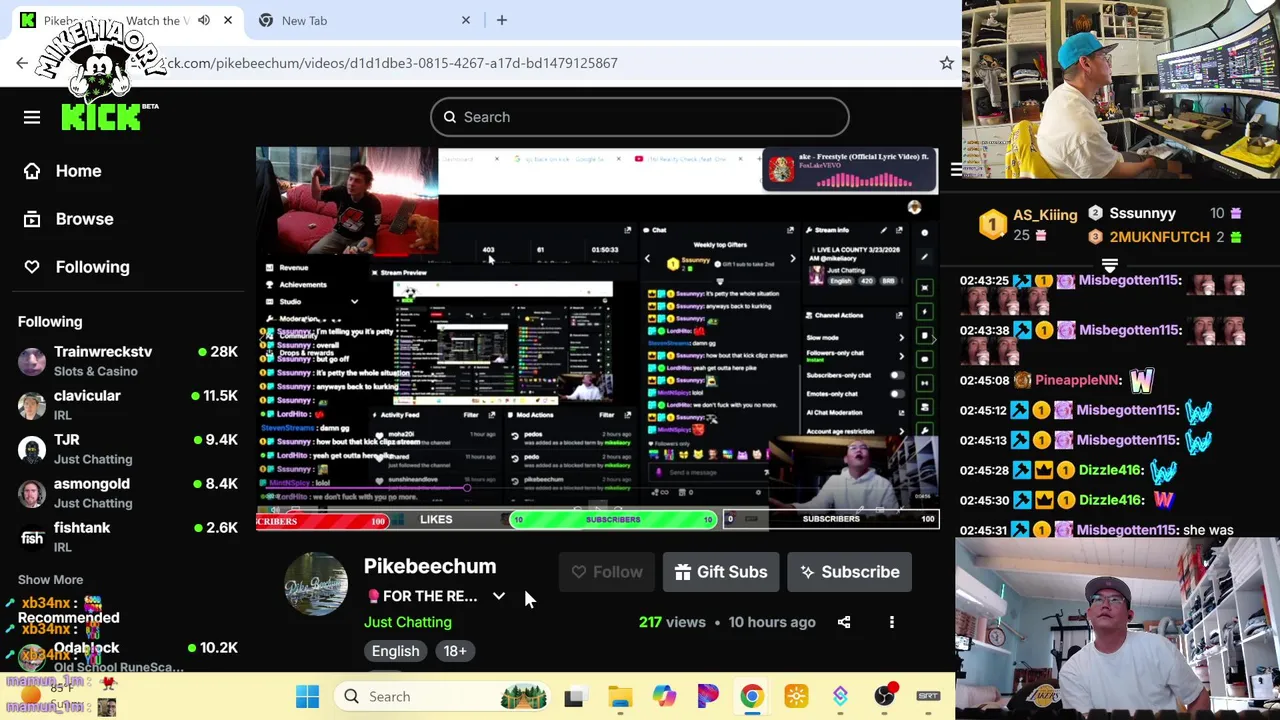Screen dimensions: 1280x720
Task: Open fishtank channel from Following list
Action: click(128, 537)
